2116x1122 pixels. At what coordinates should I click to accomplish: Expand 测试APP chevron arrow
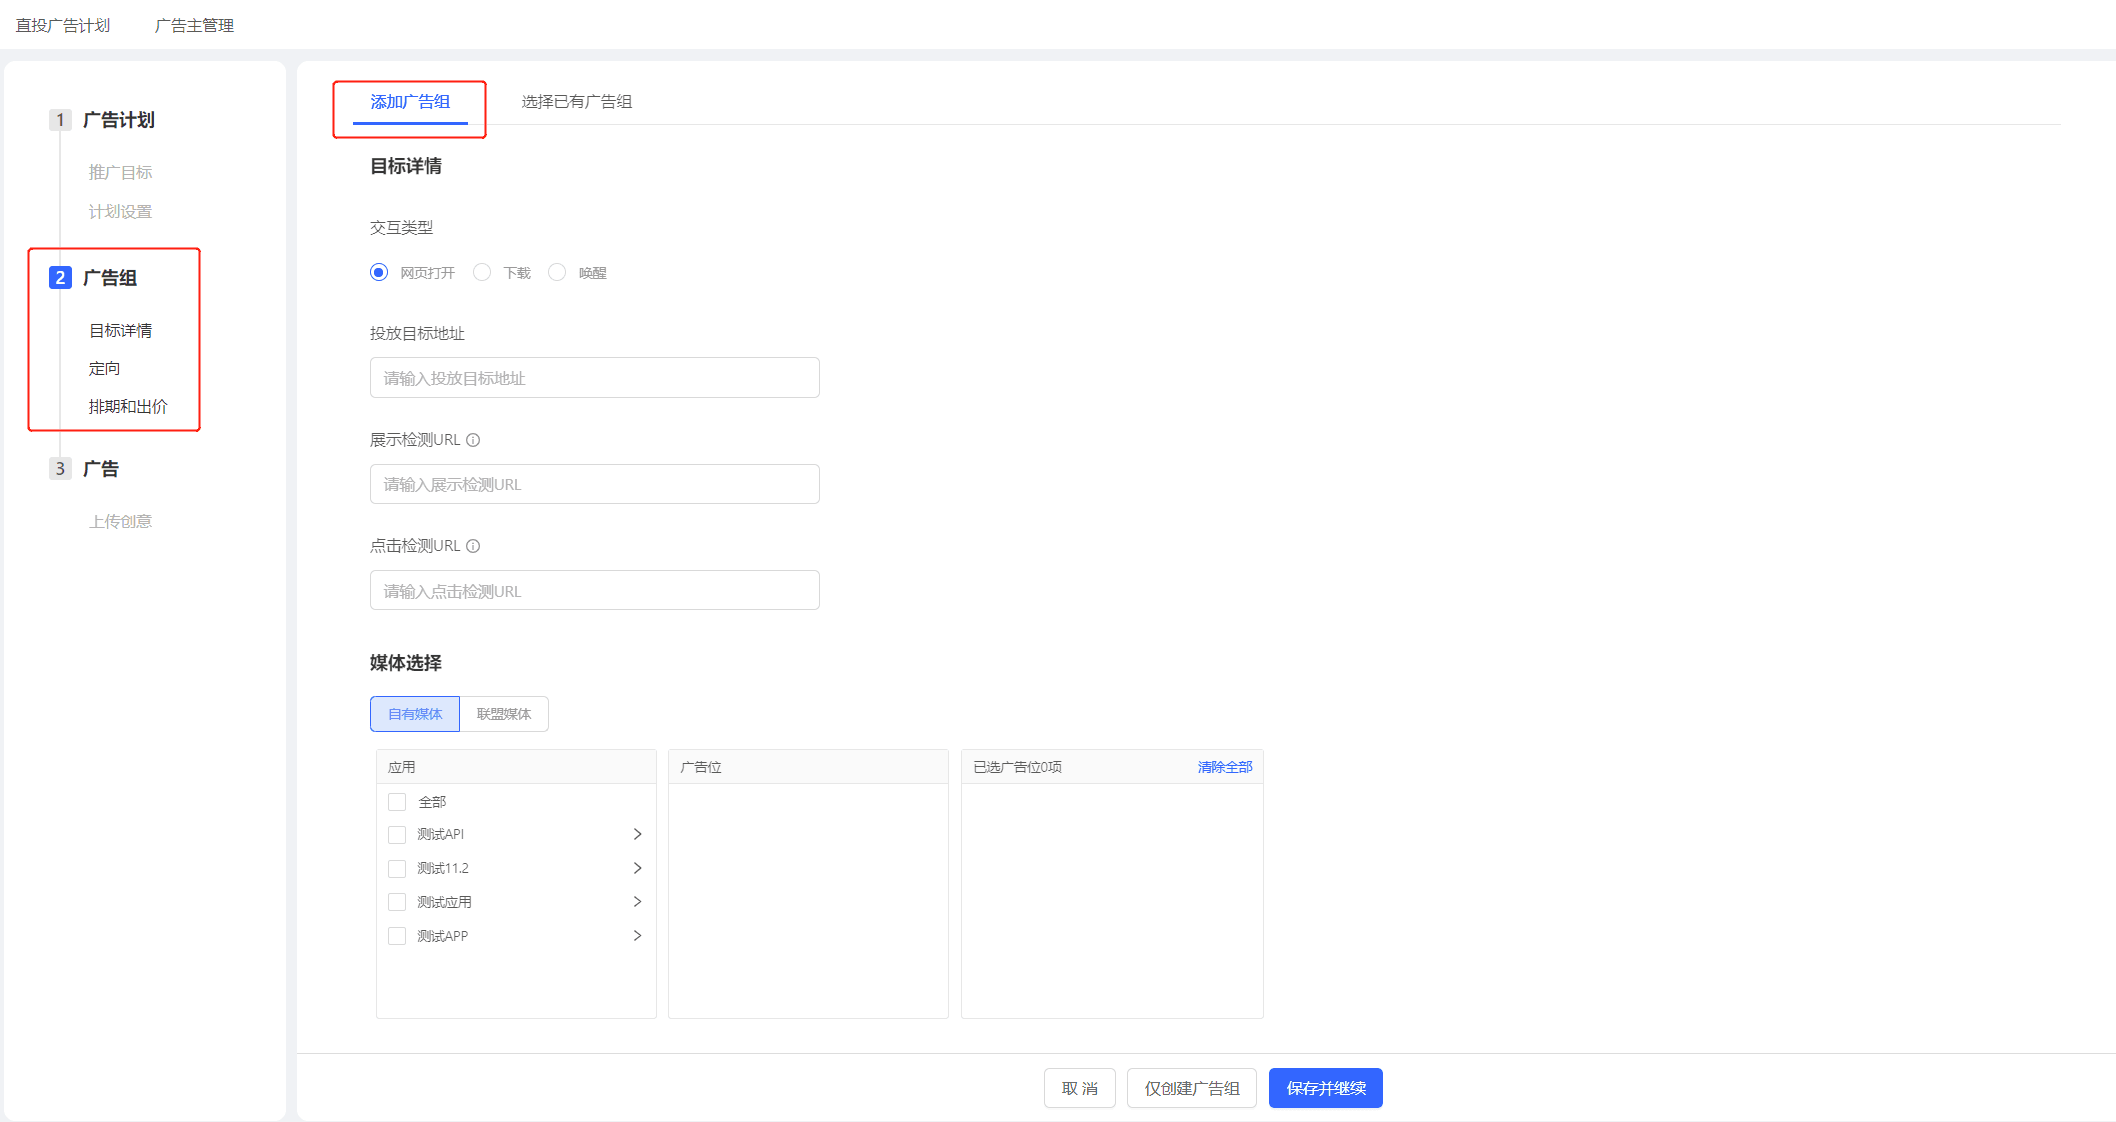[x=637, y=936]
